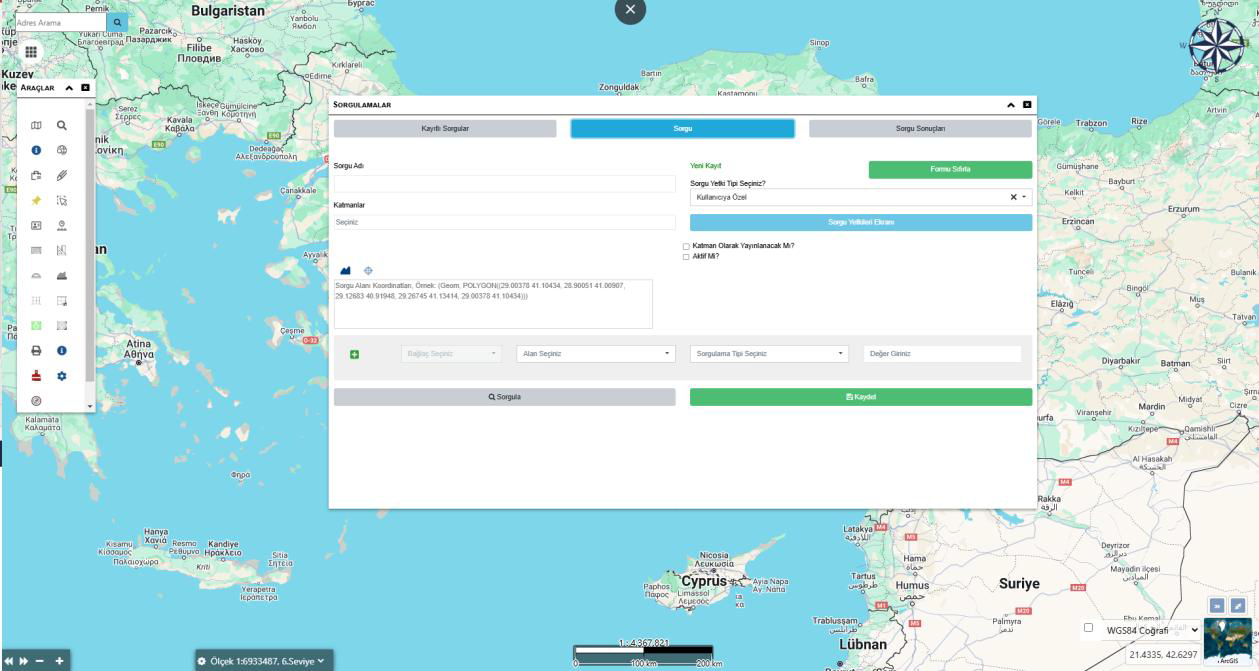Click the 'Formu Sıfırla' button
1259x671 pixels.
pos(950,169)
